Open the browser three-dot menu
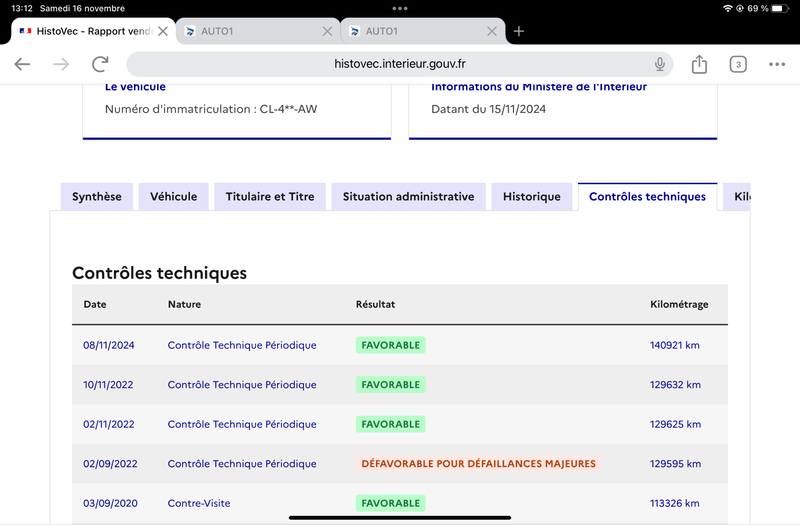Viewport: 800px width, 525px height. pos(777,64)
